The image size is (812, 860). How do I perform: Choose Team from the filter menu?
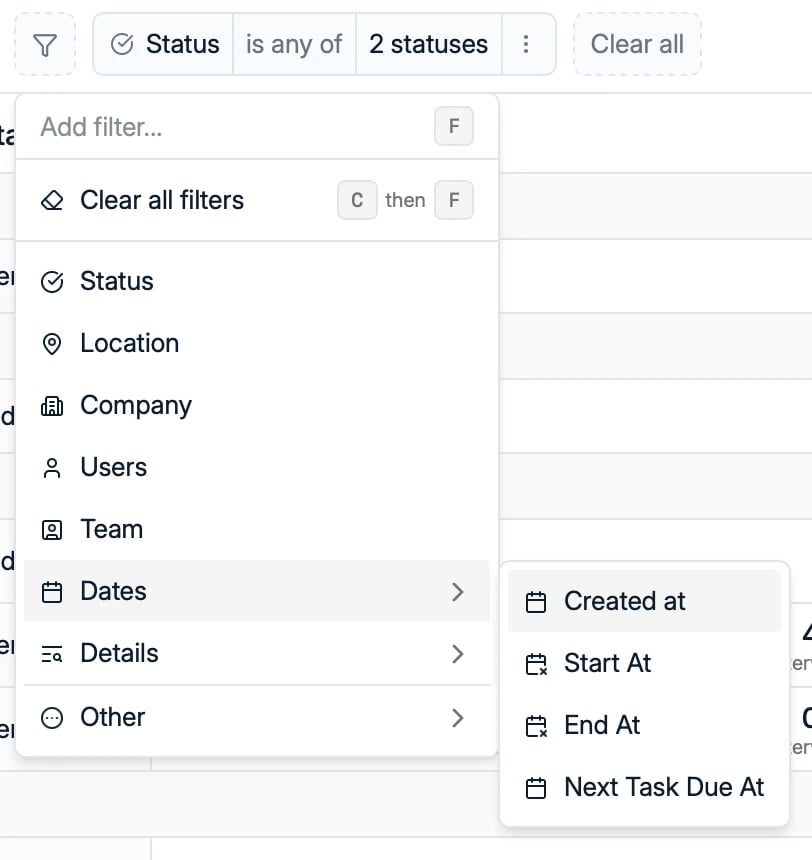click(x=257, y=529)
